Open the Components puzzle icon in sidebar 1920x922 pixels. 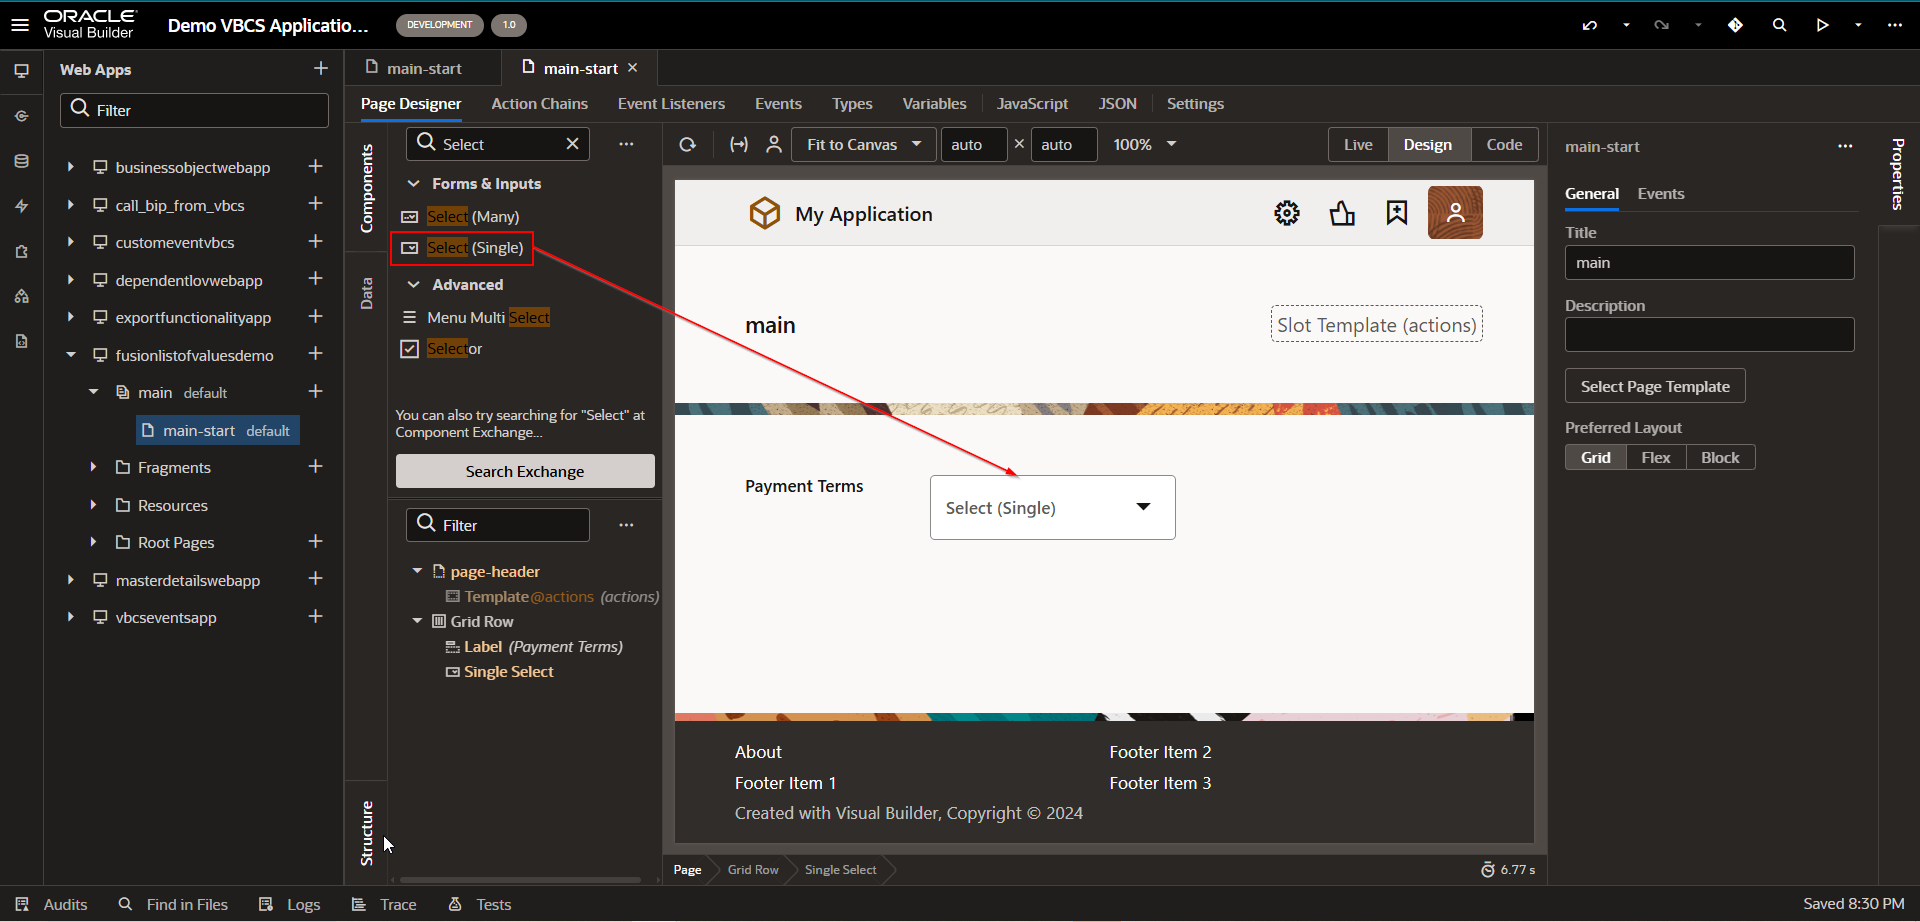coord(21,251)
